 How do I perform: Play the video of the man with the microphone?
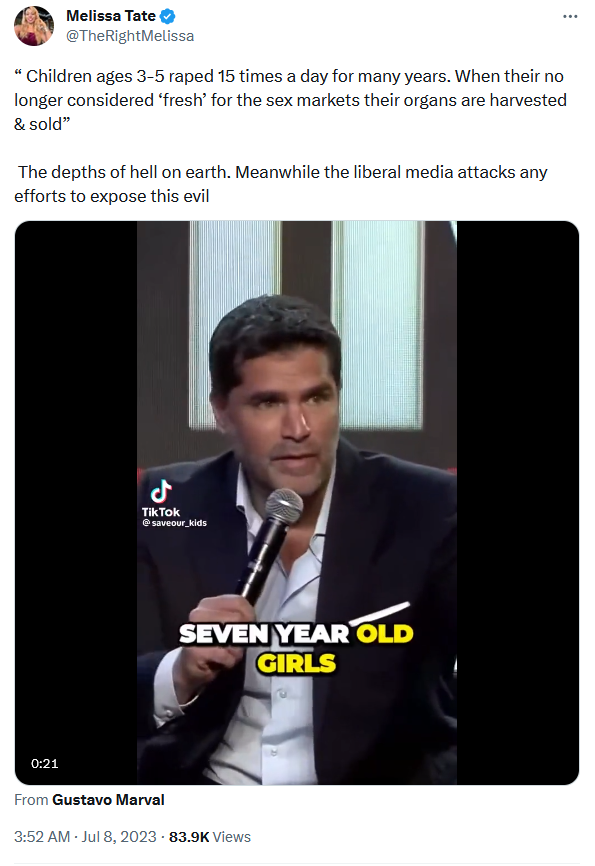[x=297, y=503]
